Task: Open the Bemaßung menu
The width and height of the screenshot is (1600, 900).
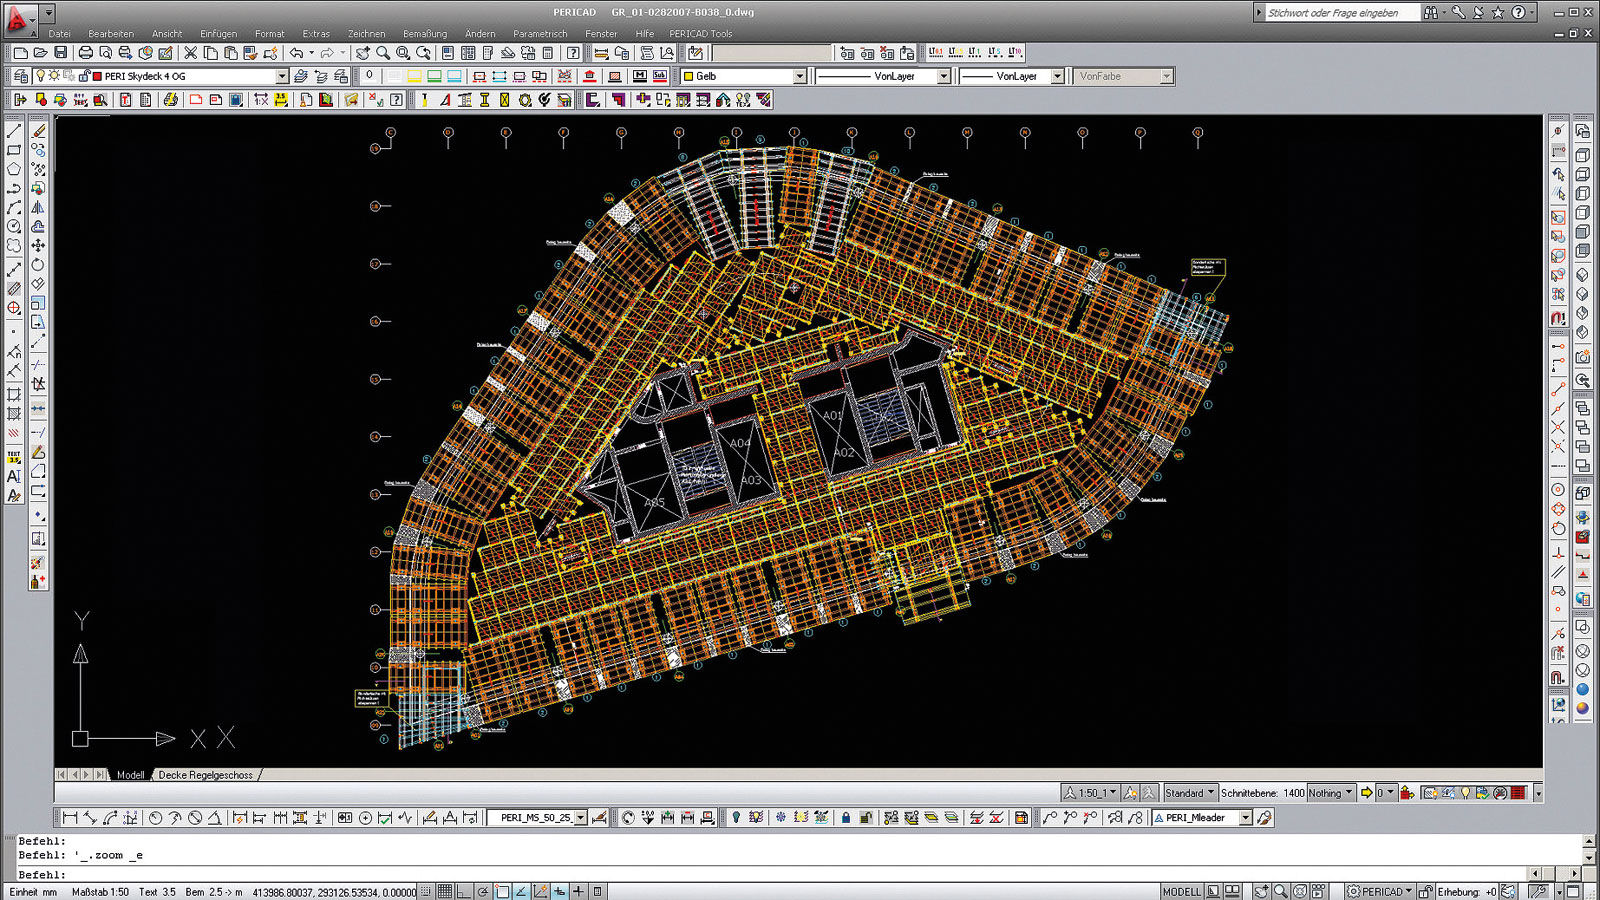Action: [425, 33]
